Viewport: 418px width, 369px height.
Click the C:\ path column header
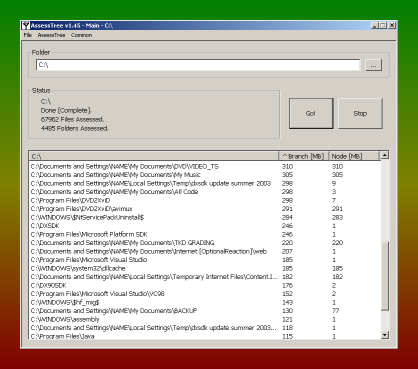coord(154,156)
